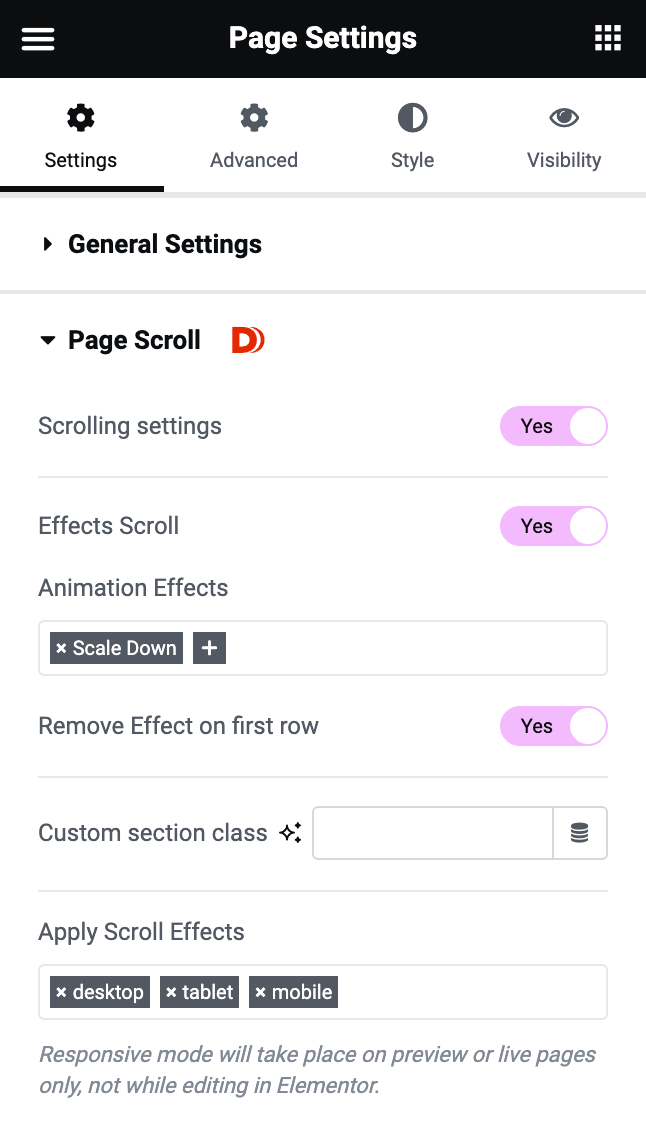
Task: Switch to the Advanced tab
Action: (253, 137)
